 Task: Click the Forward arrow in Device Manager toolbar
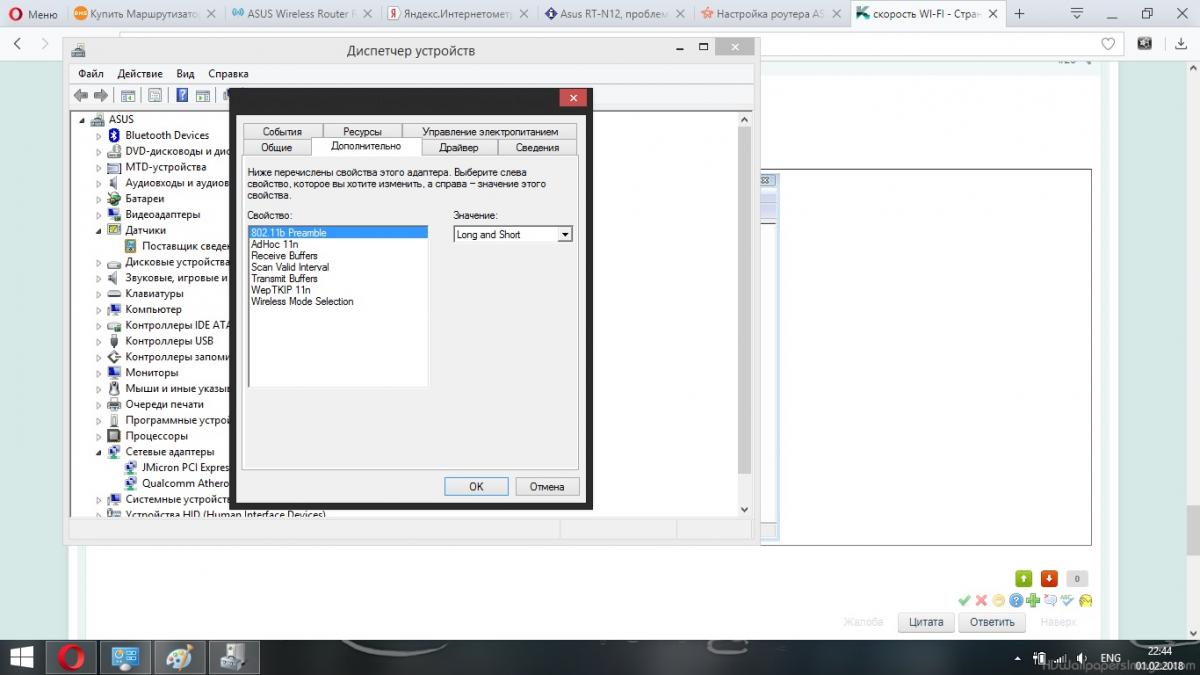pos(100,95)
